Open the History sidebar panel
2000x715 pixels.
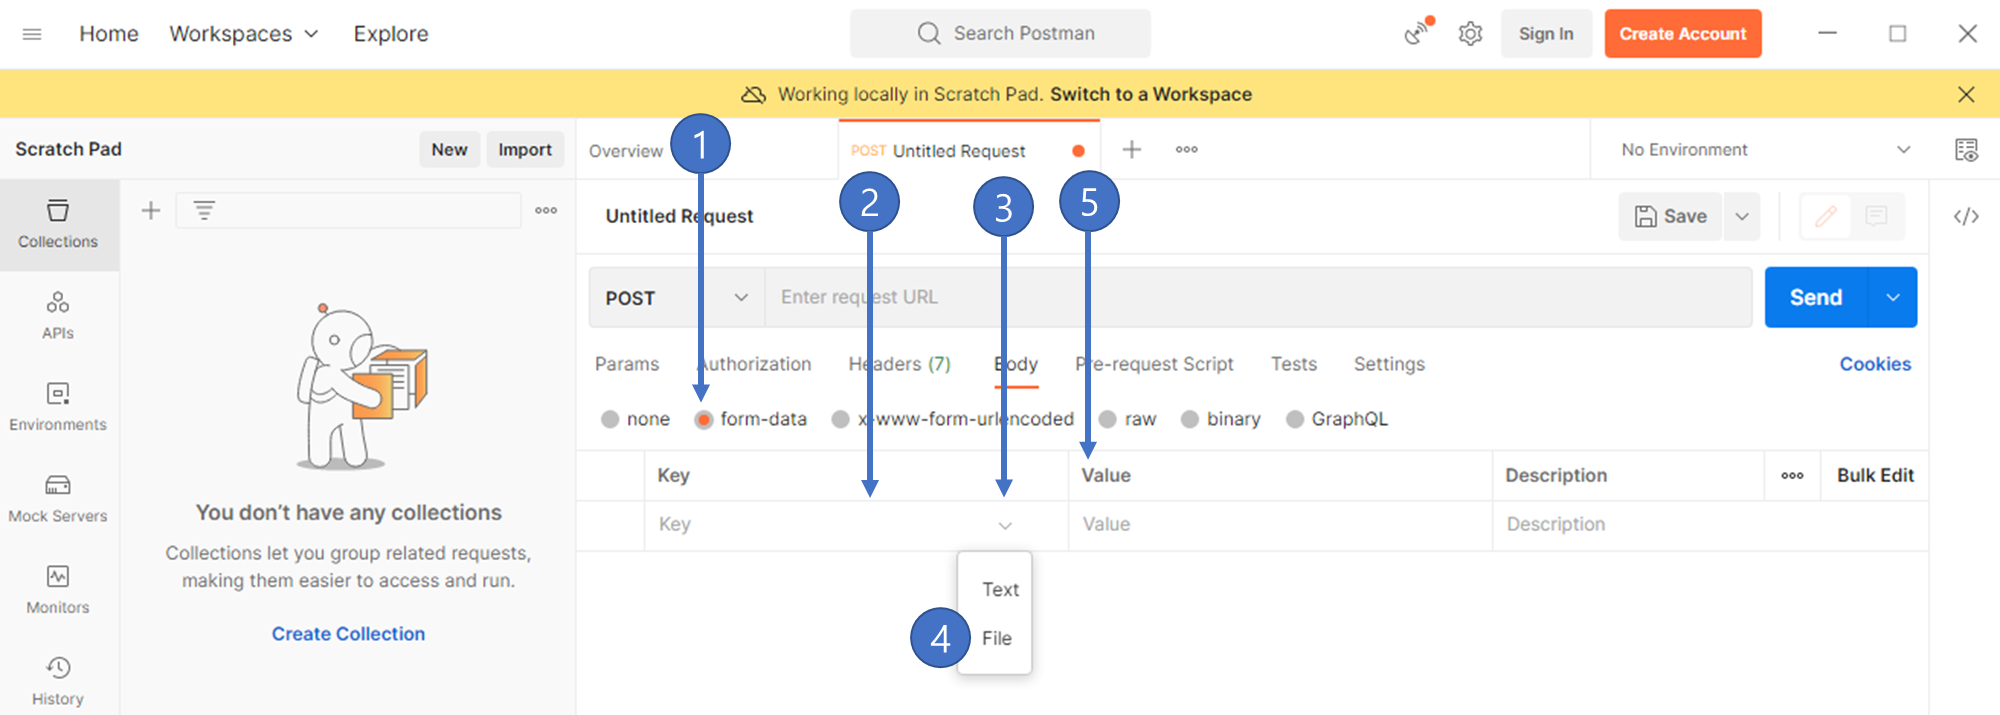(x=58, y=681)
